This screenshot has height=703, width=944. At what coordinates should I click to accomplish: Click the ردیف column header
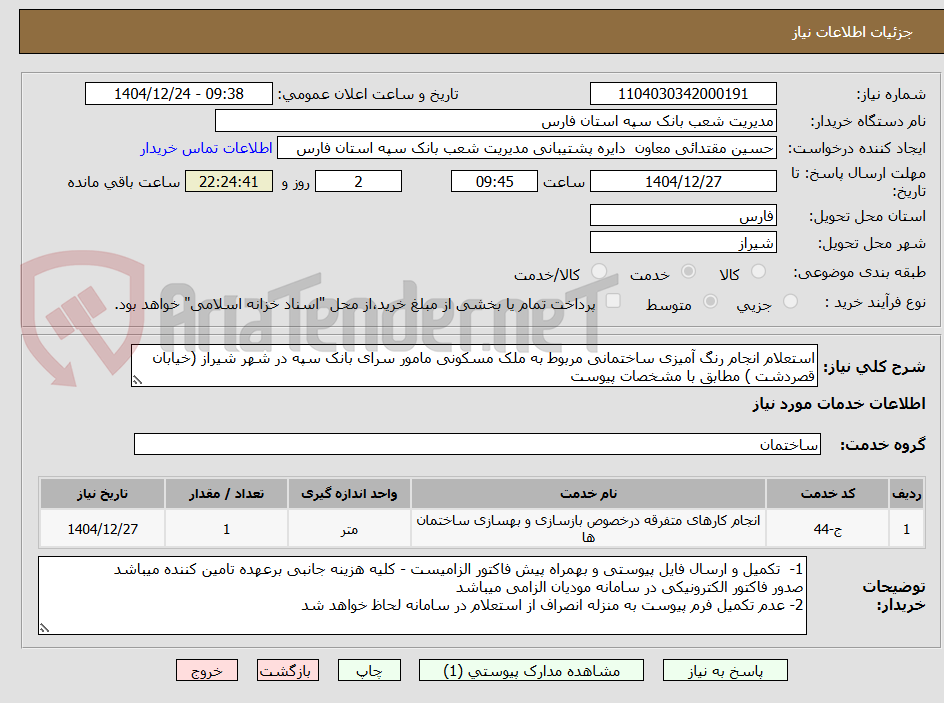click(907, 494)
